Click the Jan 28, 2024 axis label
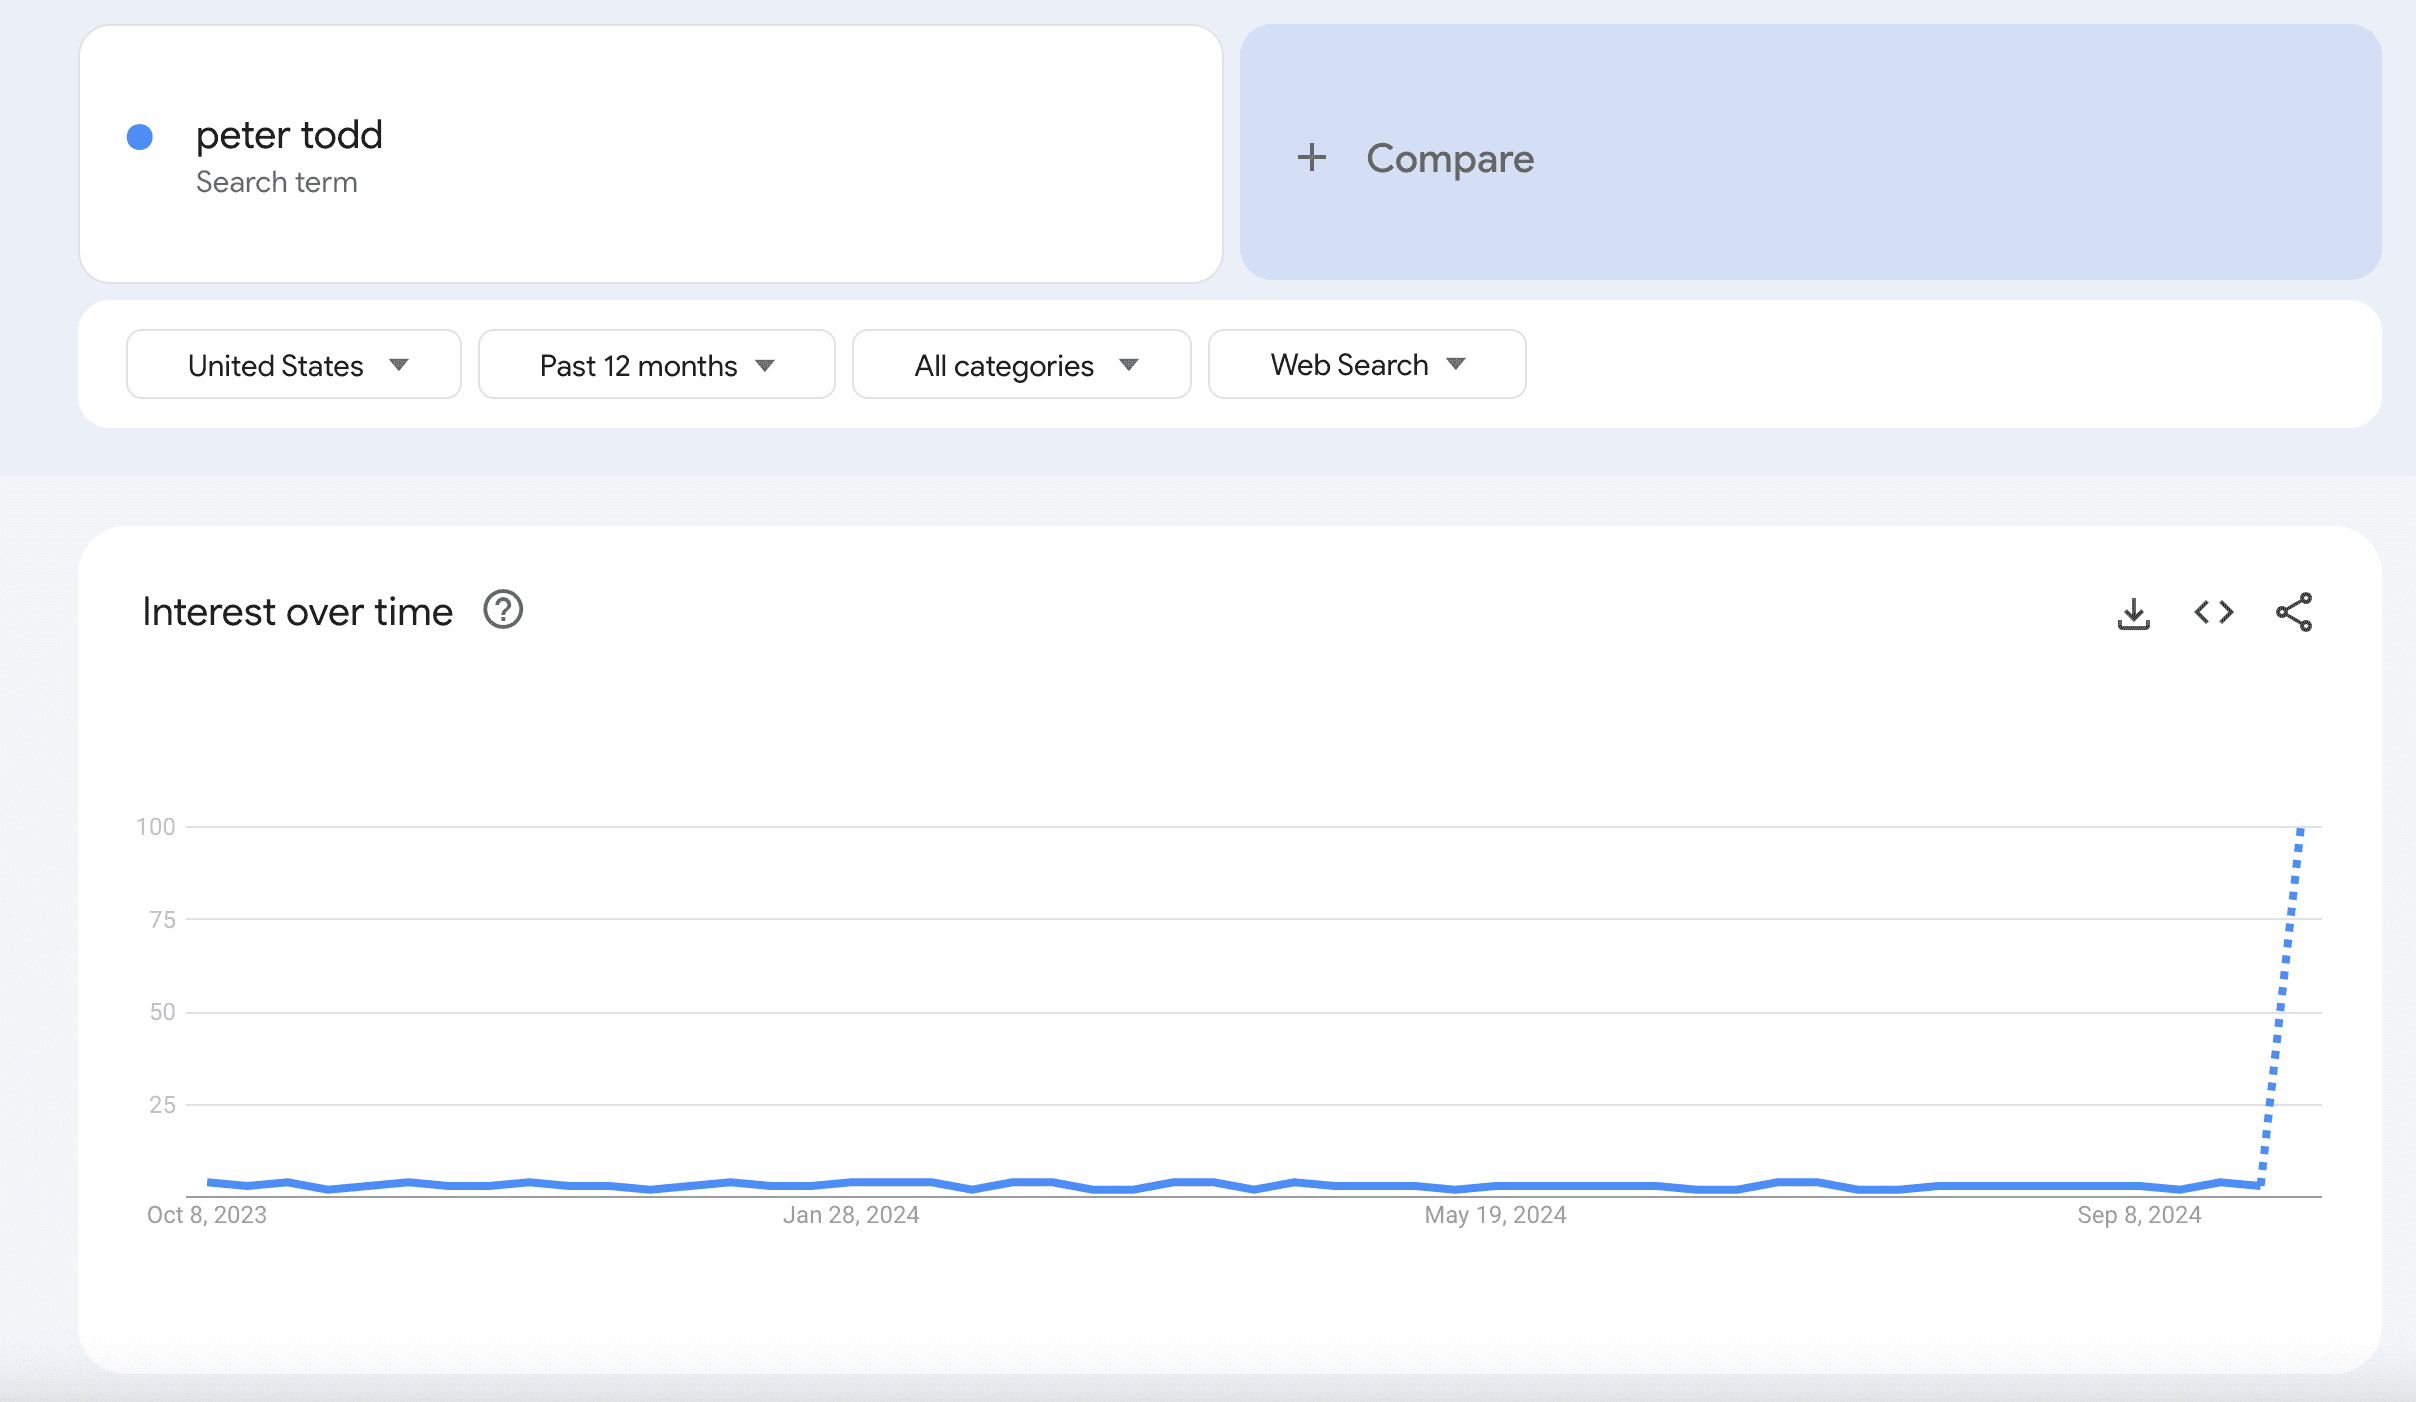Image resolution: width=2416 pixels, height=1402 pixels. [850, 1215]
